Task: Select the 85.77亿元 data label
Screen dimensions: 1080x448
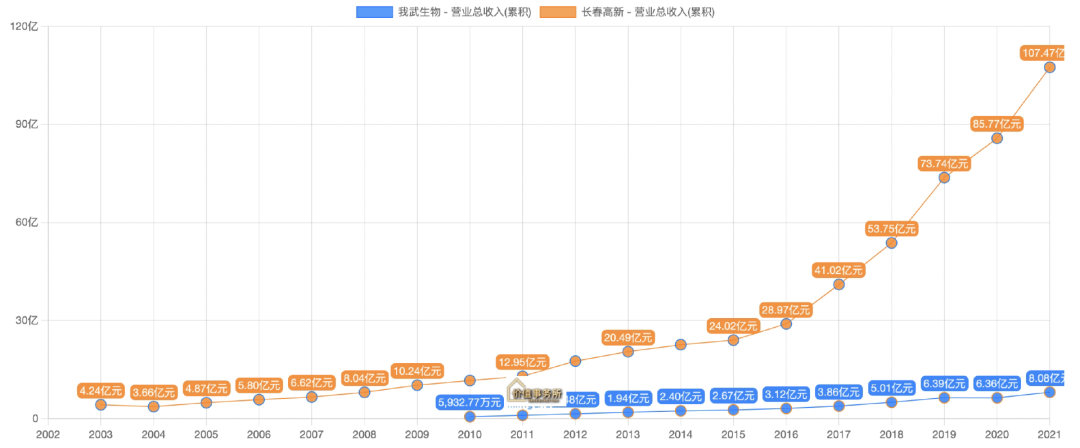Action: 997,124
